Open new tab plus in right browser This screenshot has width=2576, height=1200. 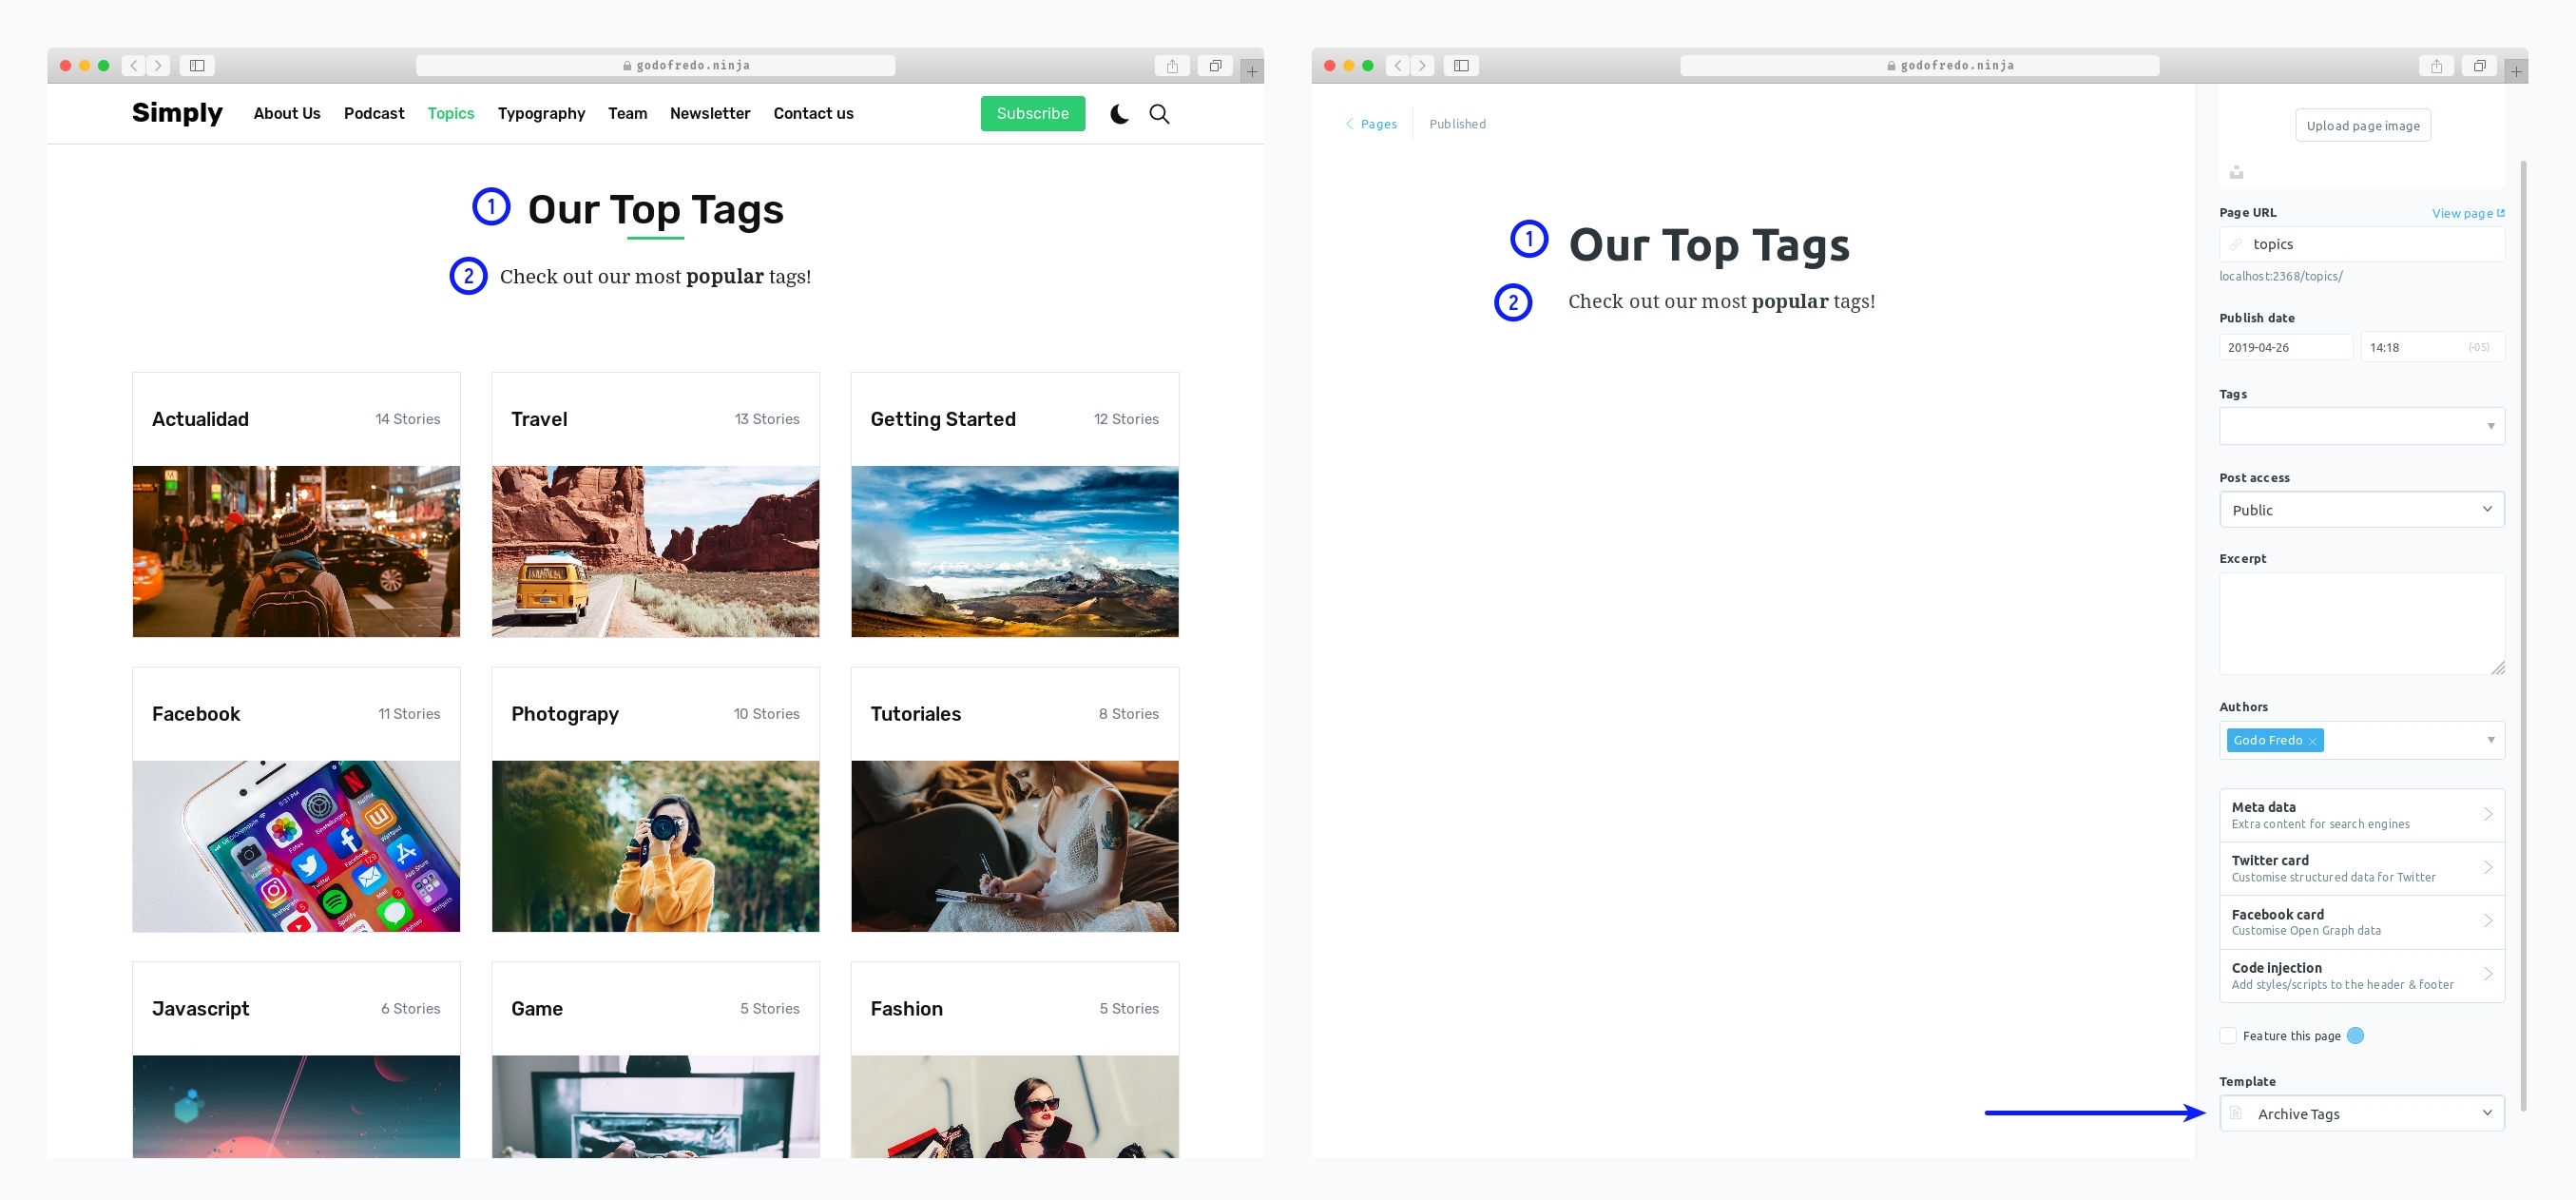(2516, 71)
